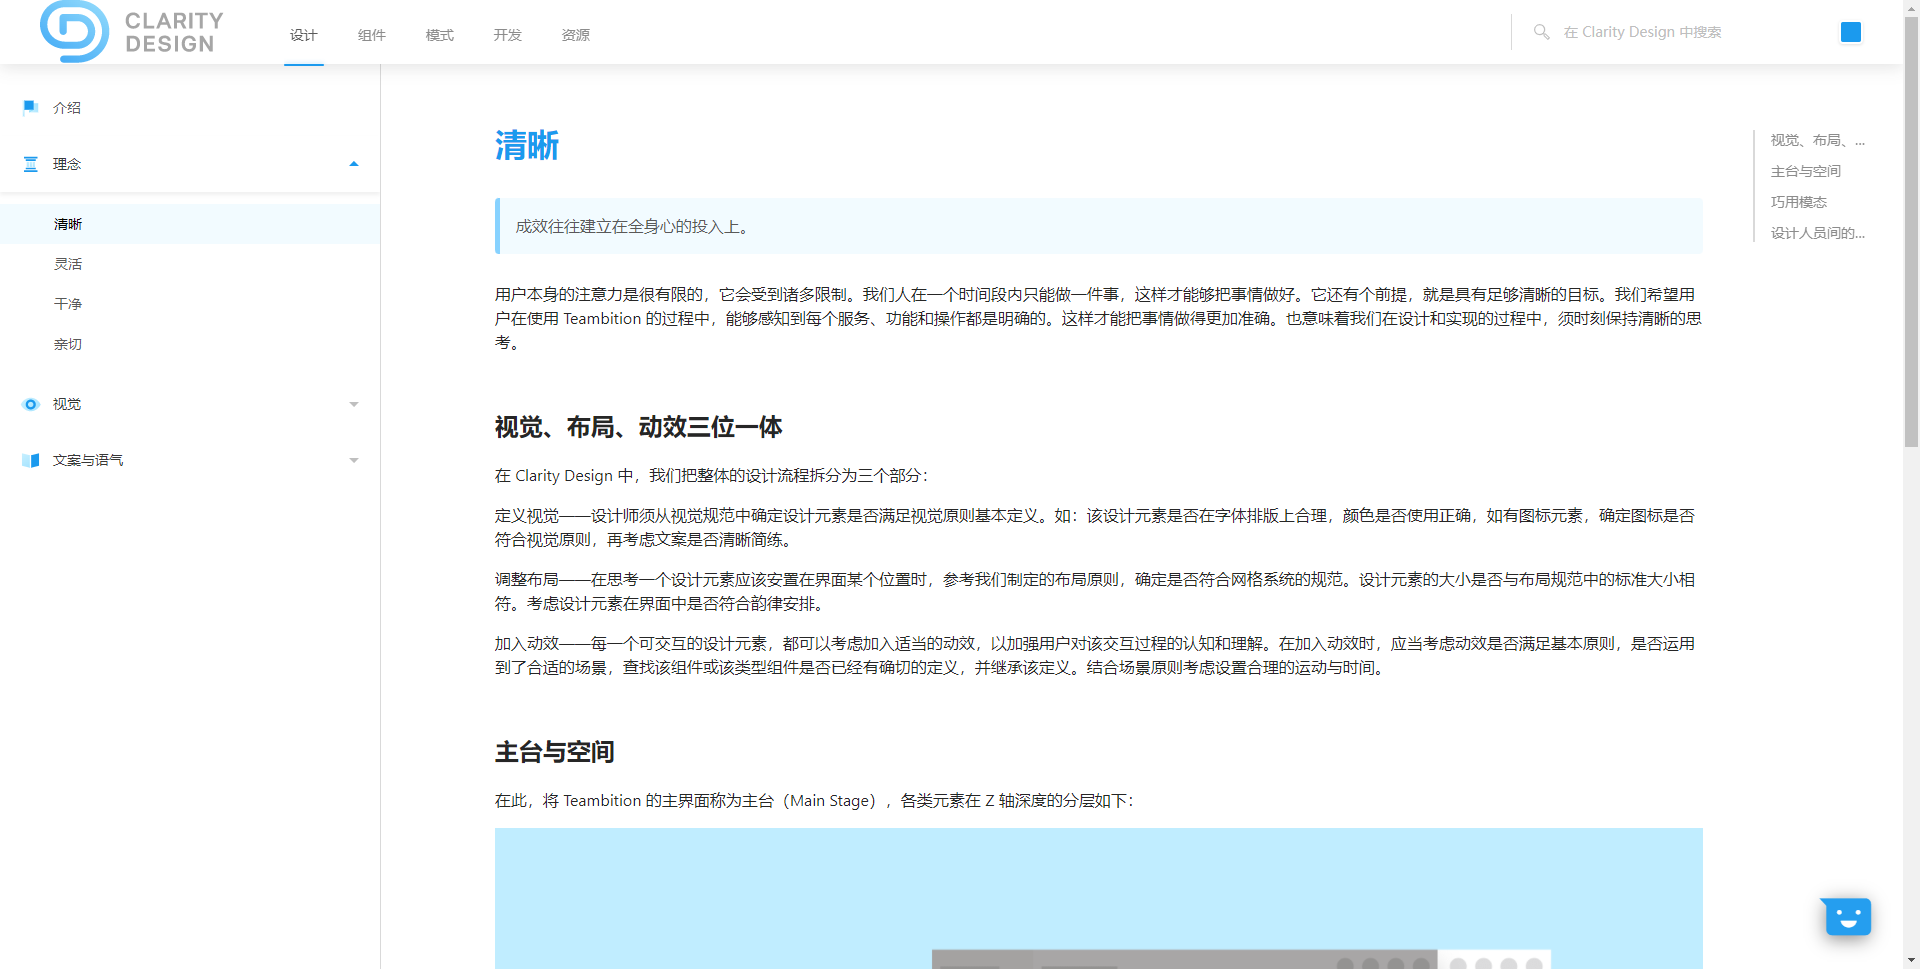Click the search magnifier icon
The width and height of the screenshot is (1920, 969).
pos(1541,32)
